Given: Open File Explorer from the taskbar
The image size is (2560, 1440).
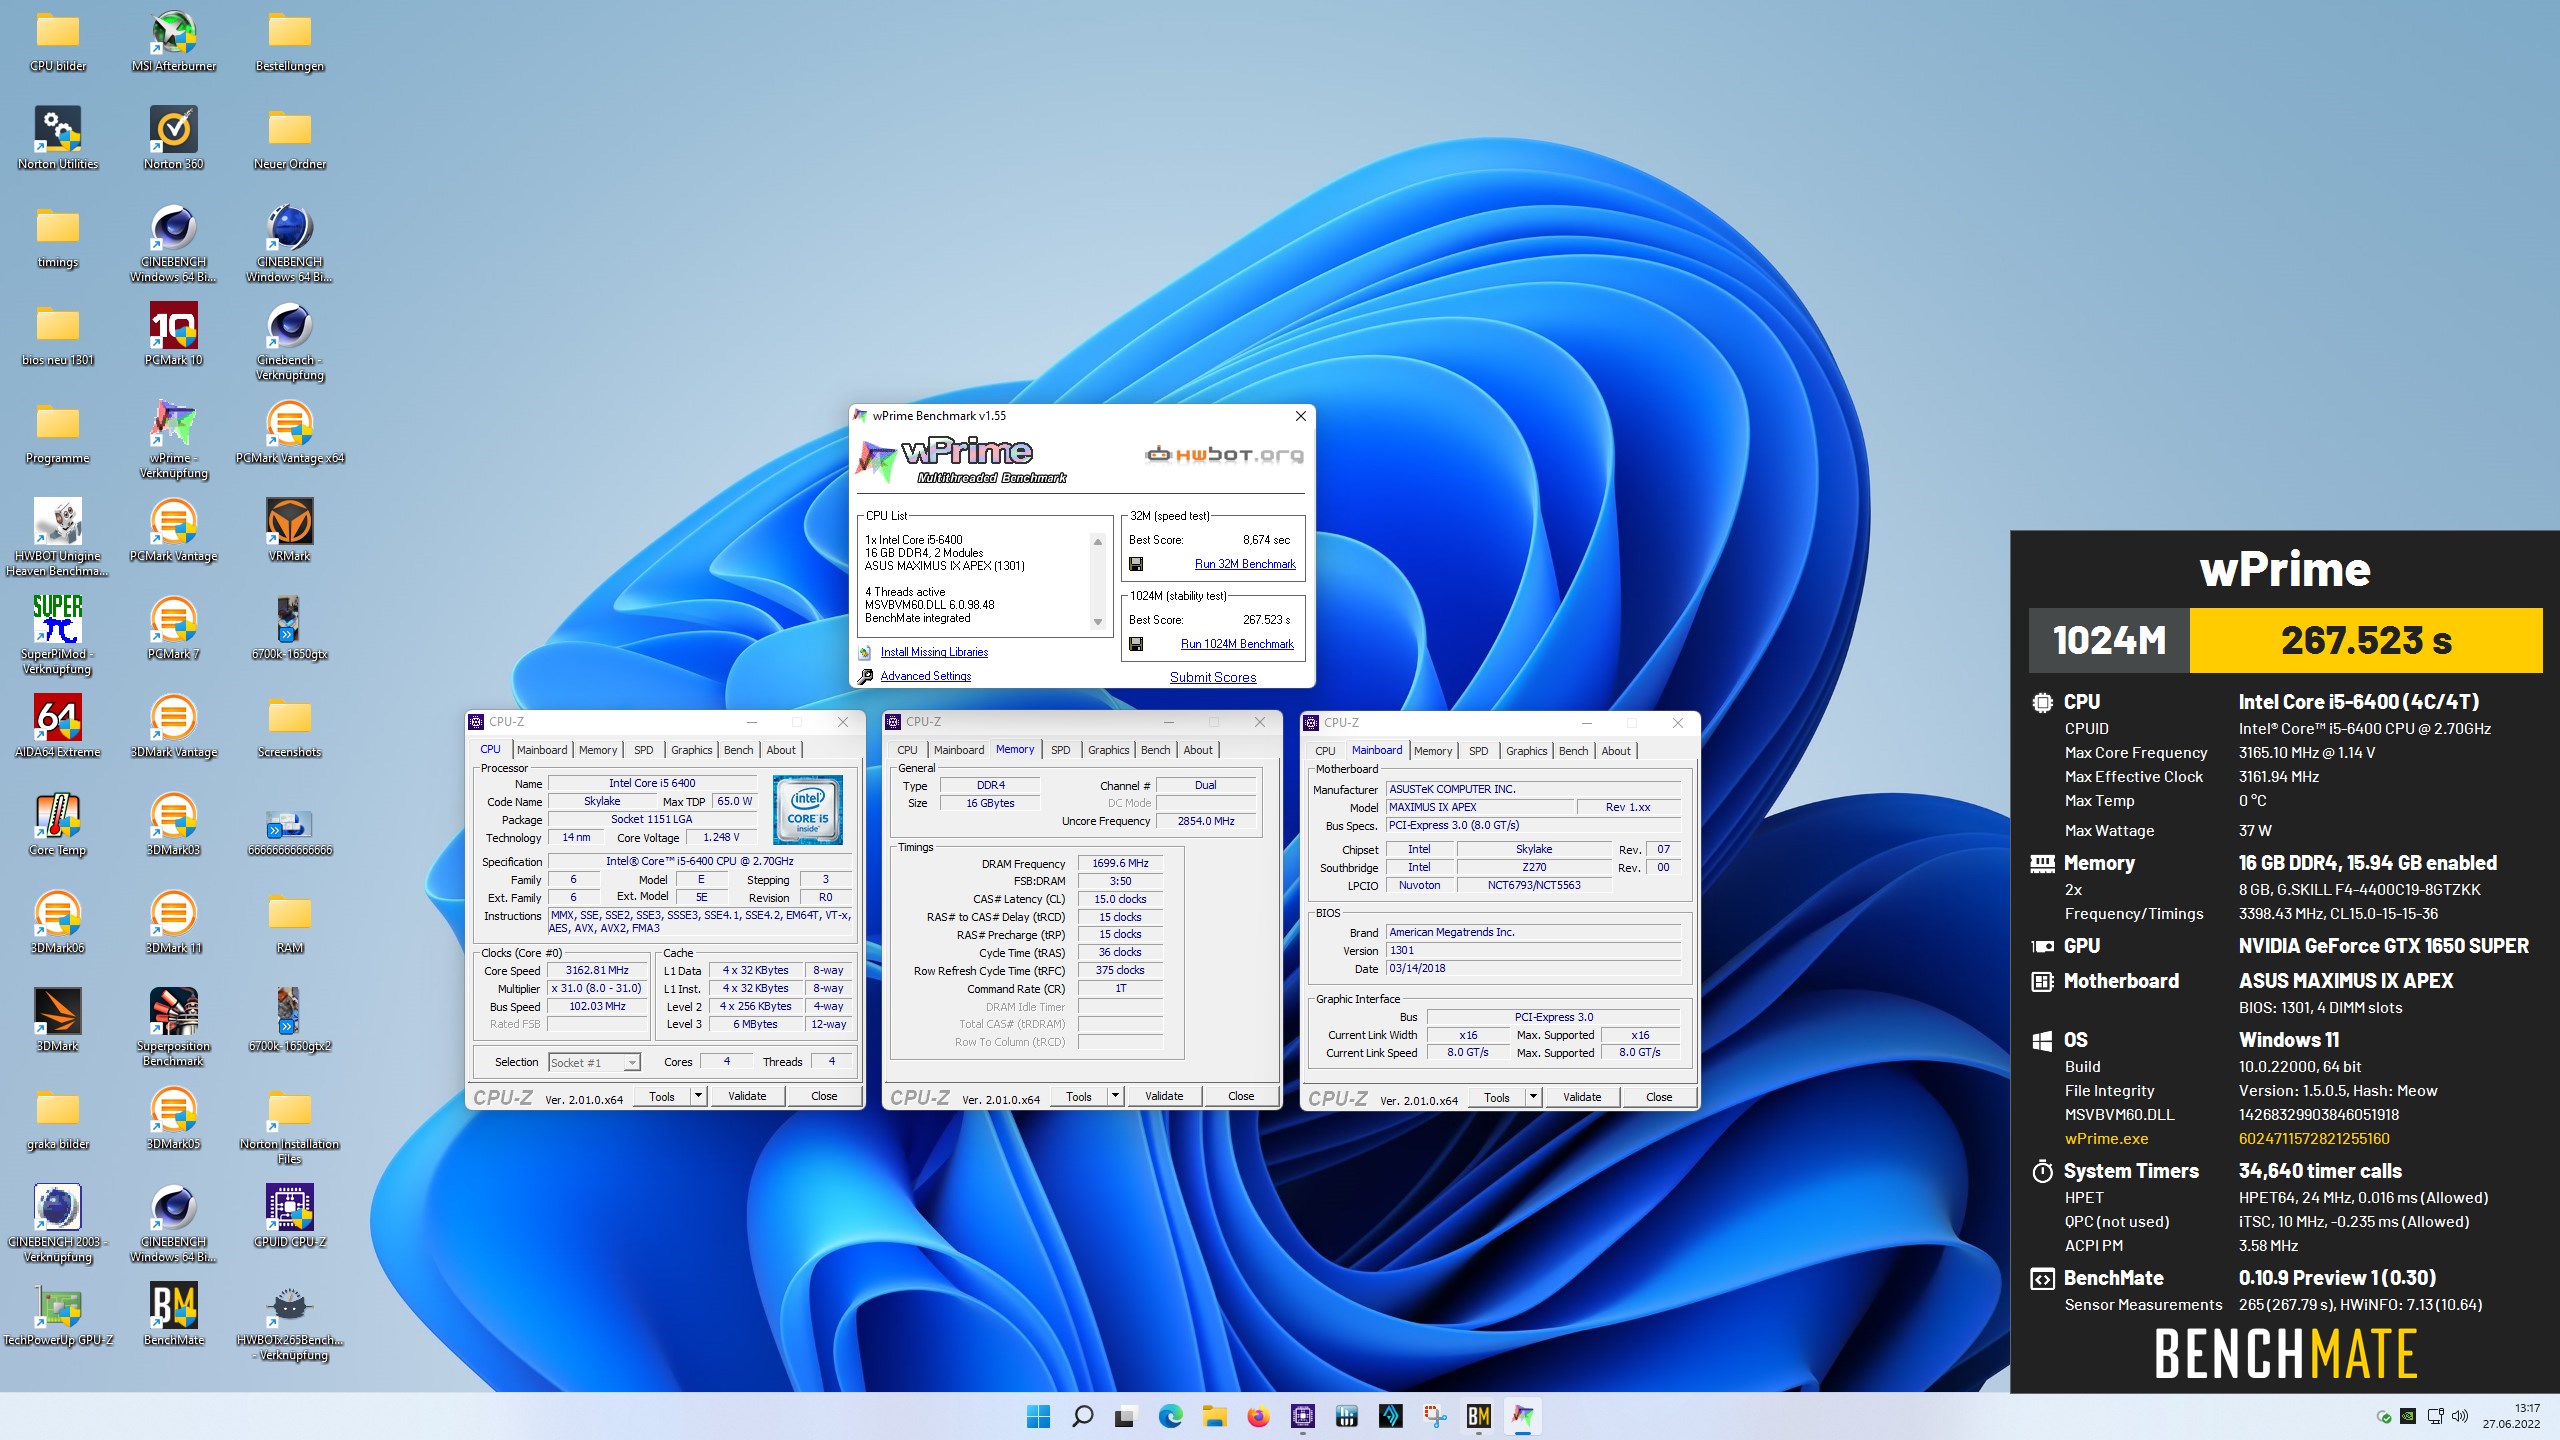Looking at the screenshot, I should (1214, 1416).
